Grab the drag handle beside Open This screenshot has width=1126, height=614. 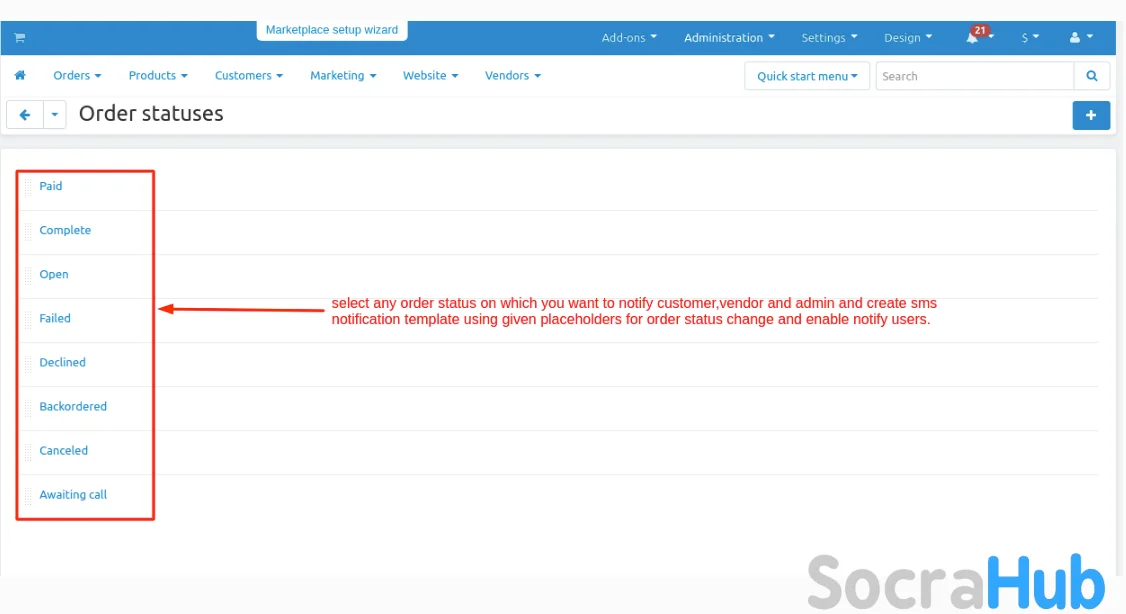[29, 275]
